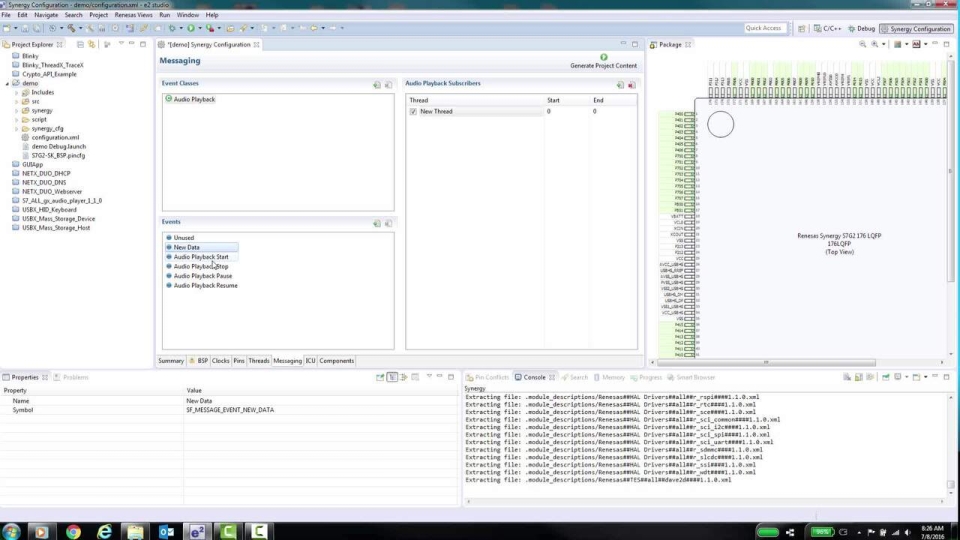
Task: Collapse All in Project Explorer
Action: [80, 44]
